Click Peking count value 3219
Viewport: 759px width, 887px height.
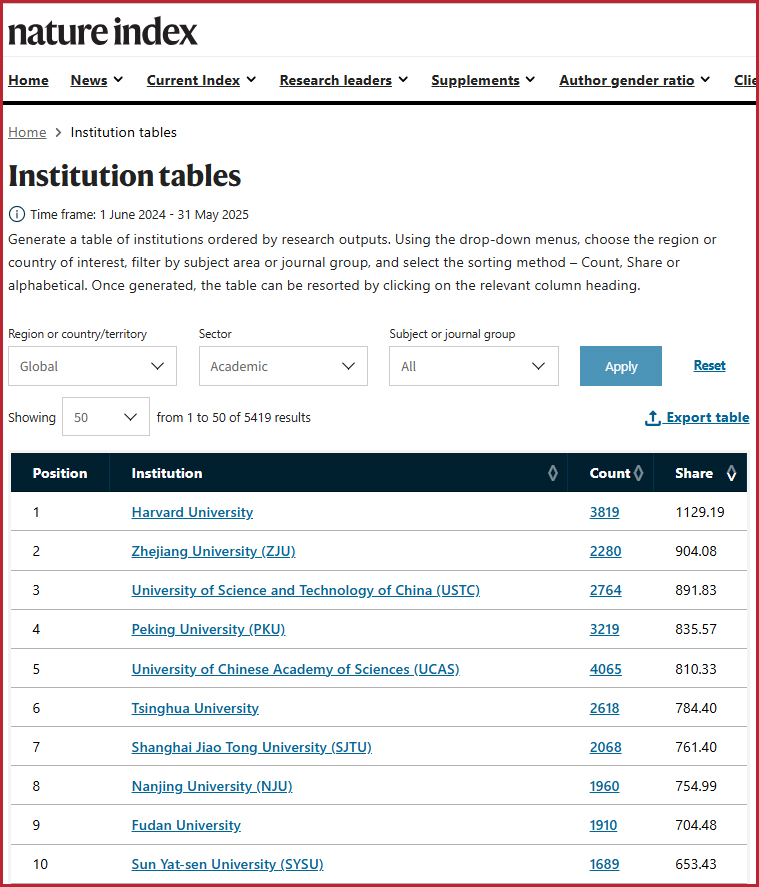604,629
